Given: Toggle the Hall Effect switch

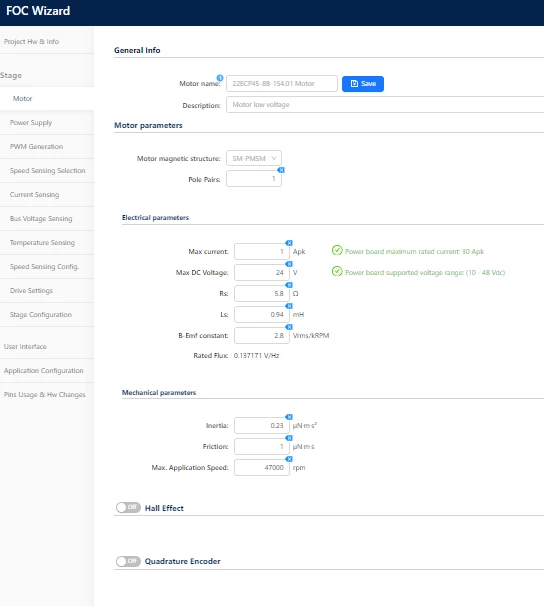Looking at the screenshot, I should coord(128,507).
